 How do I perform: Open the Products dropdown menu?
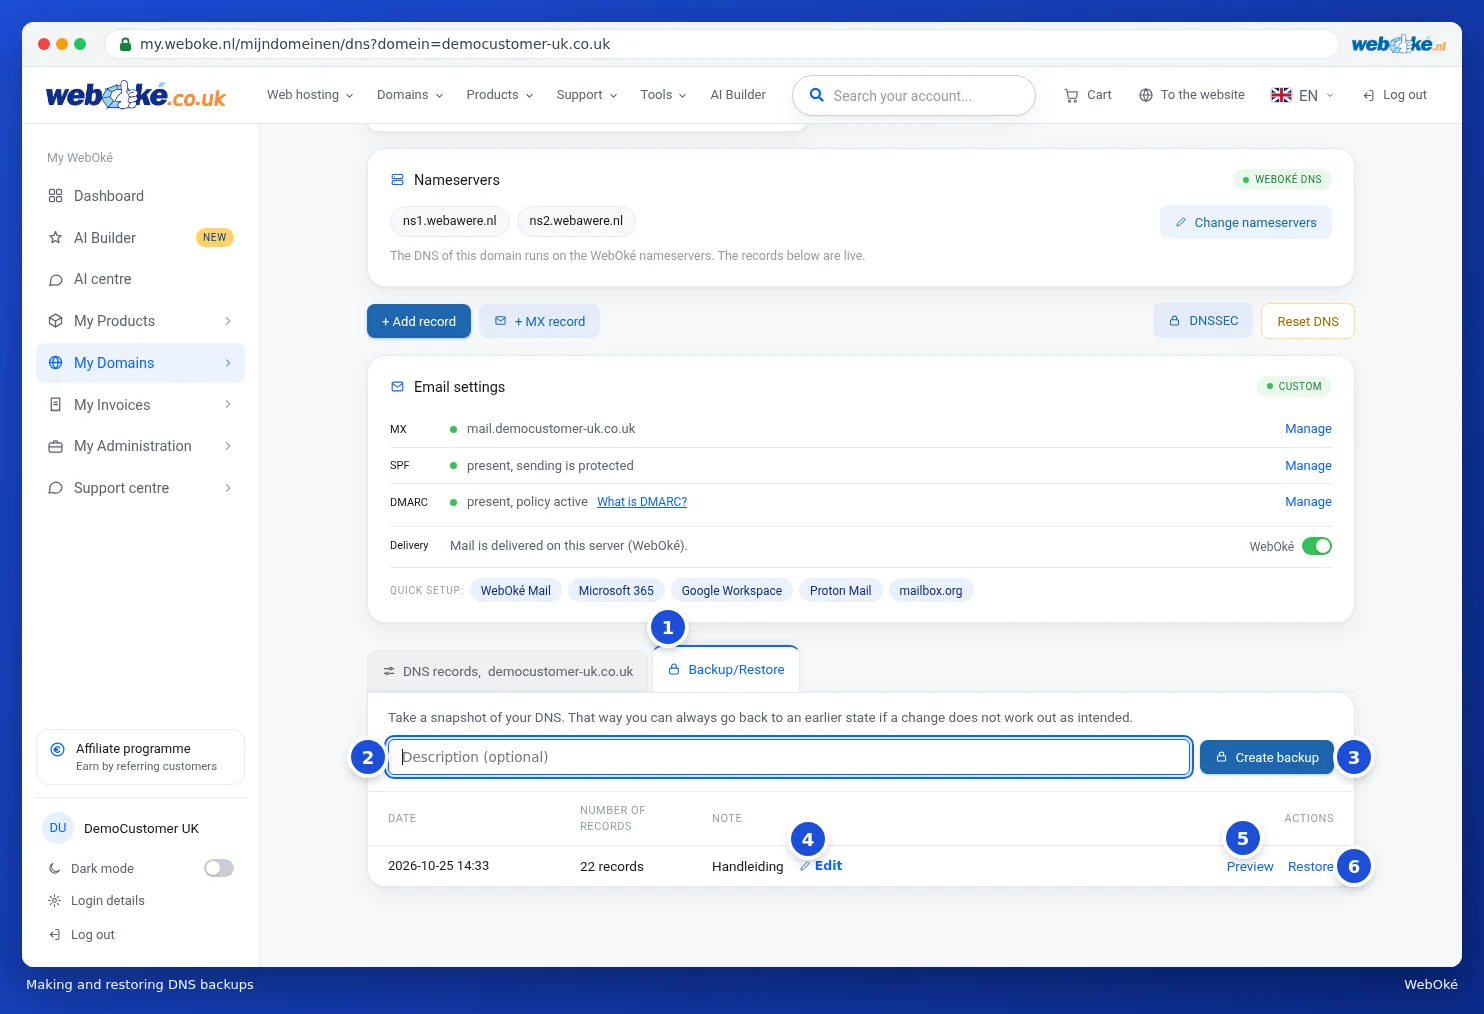pos(500,95)
